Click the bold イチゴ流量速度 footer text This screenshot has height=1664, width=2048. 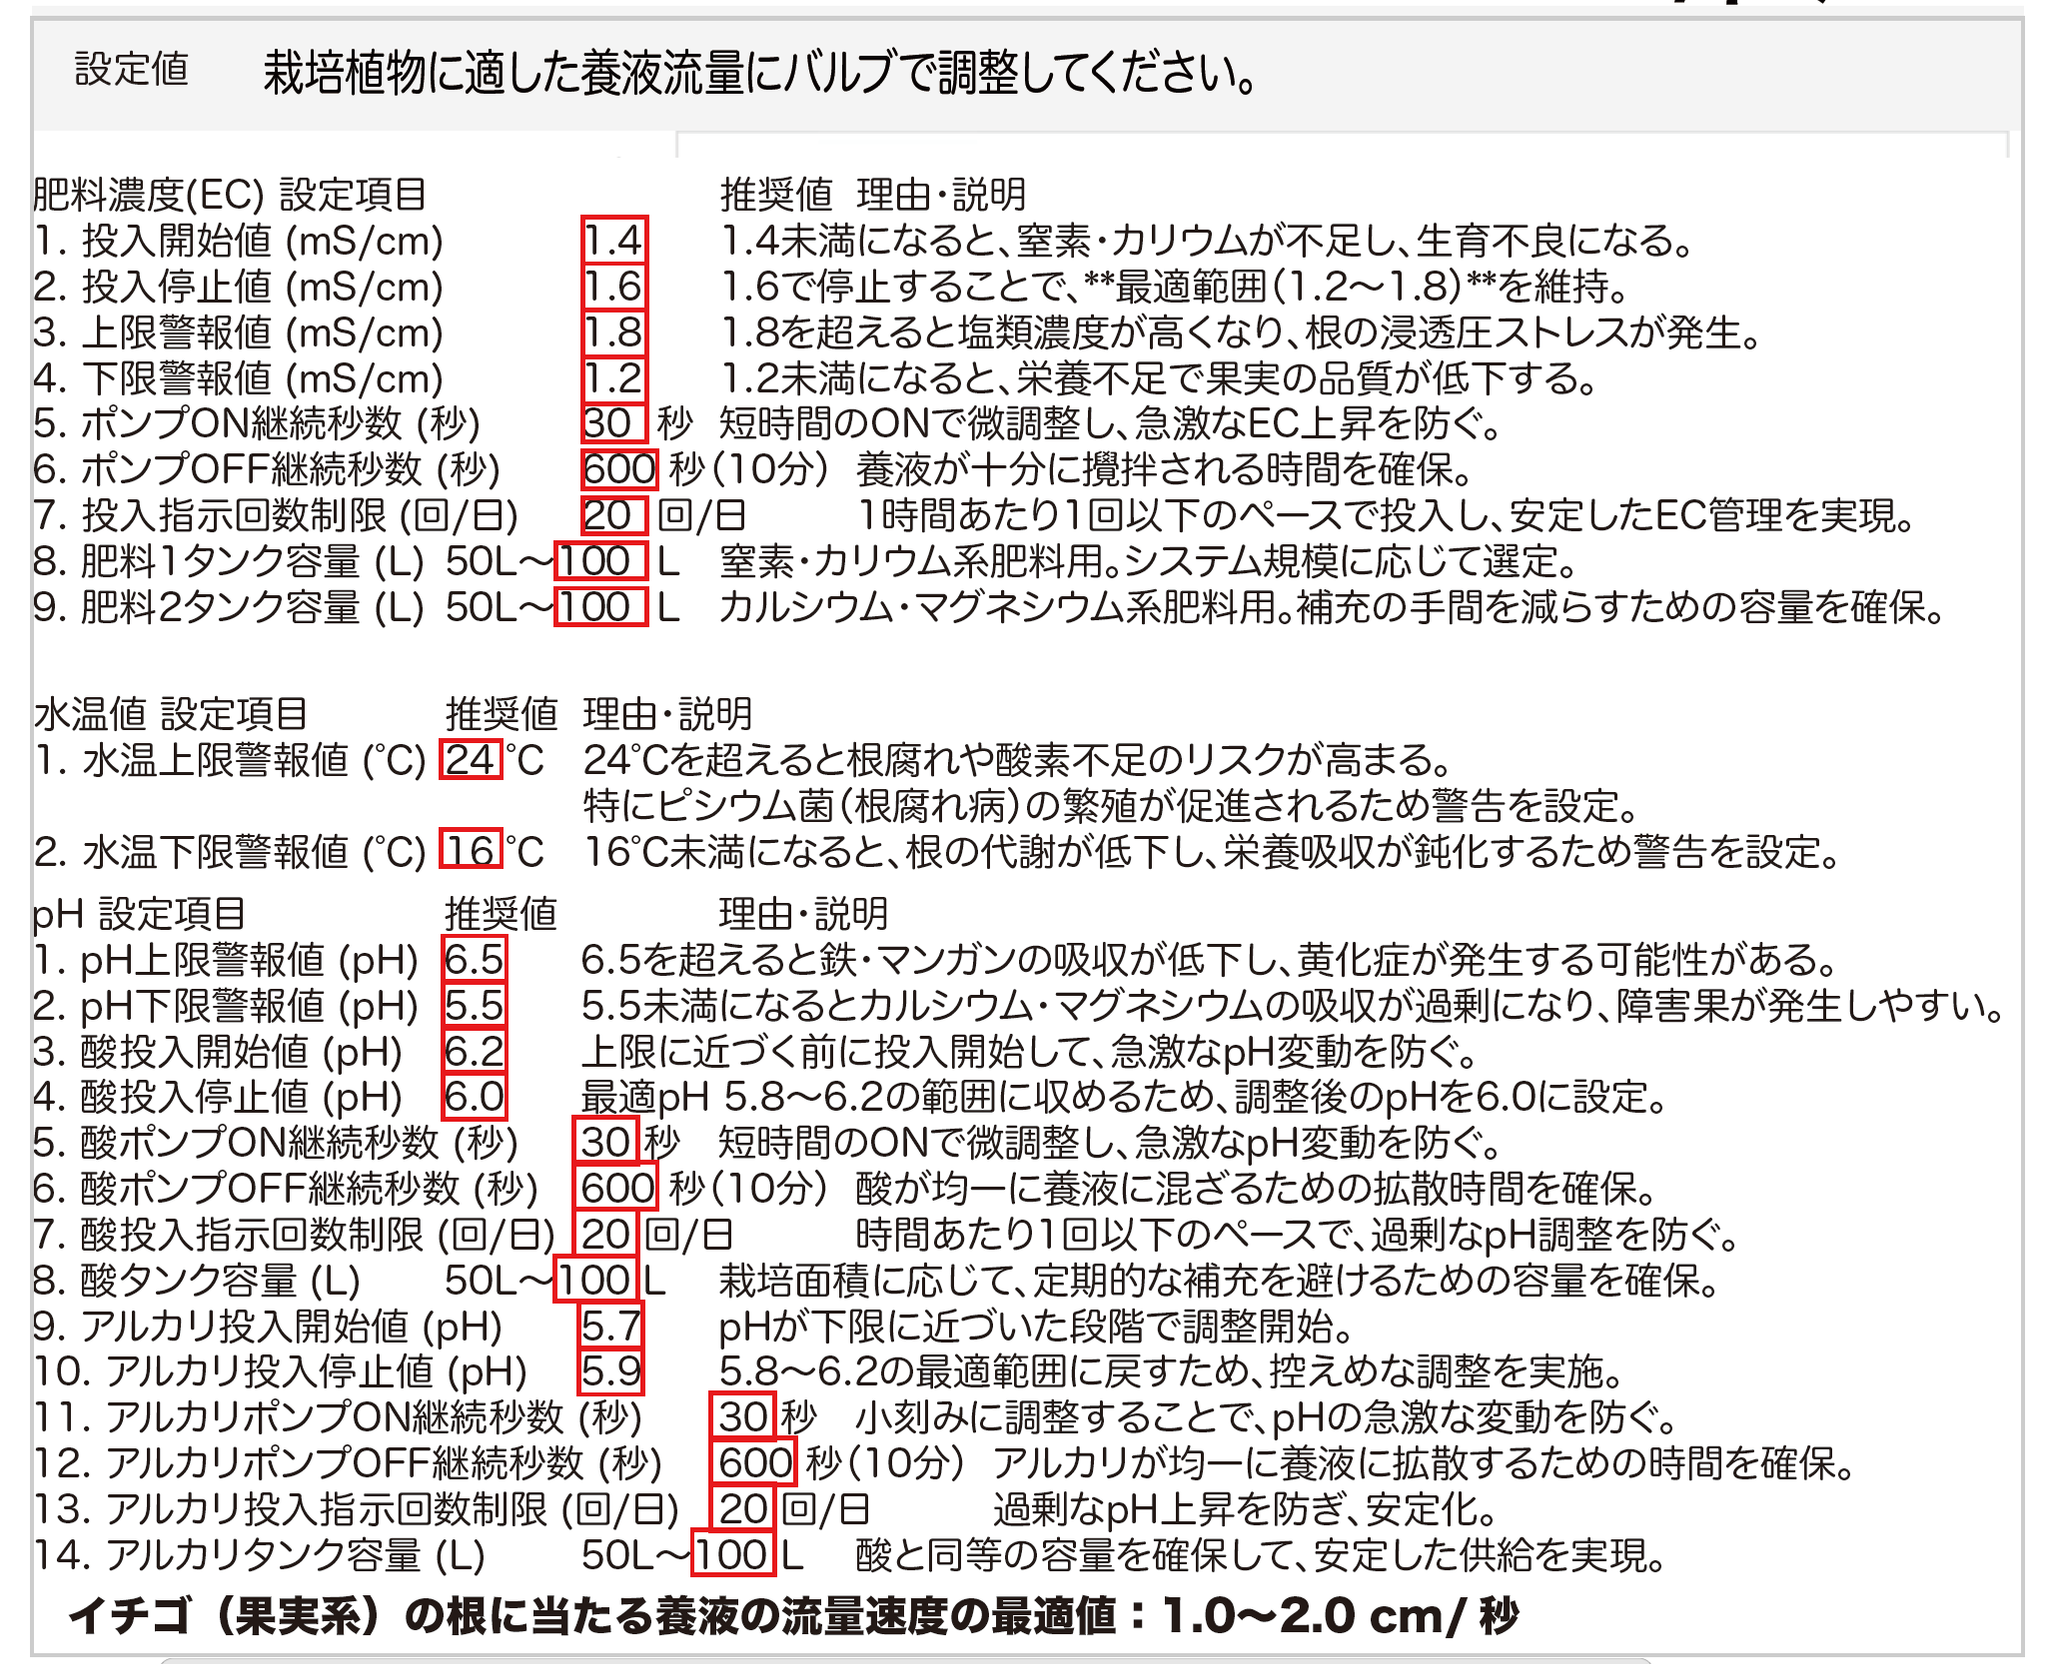(792, 1615)
